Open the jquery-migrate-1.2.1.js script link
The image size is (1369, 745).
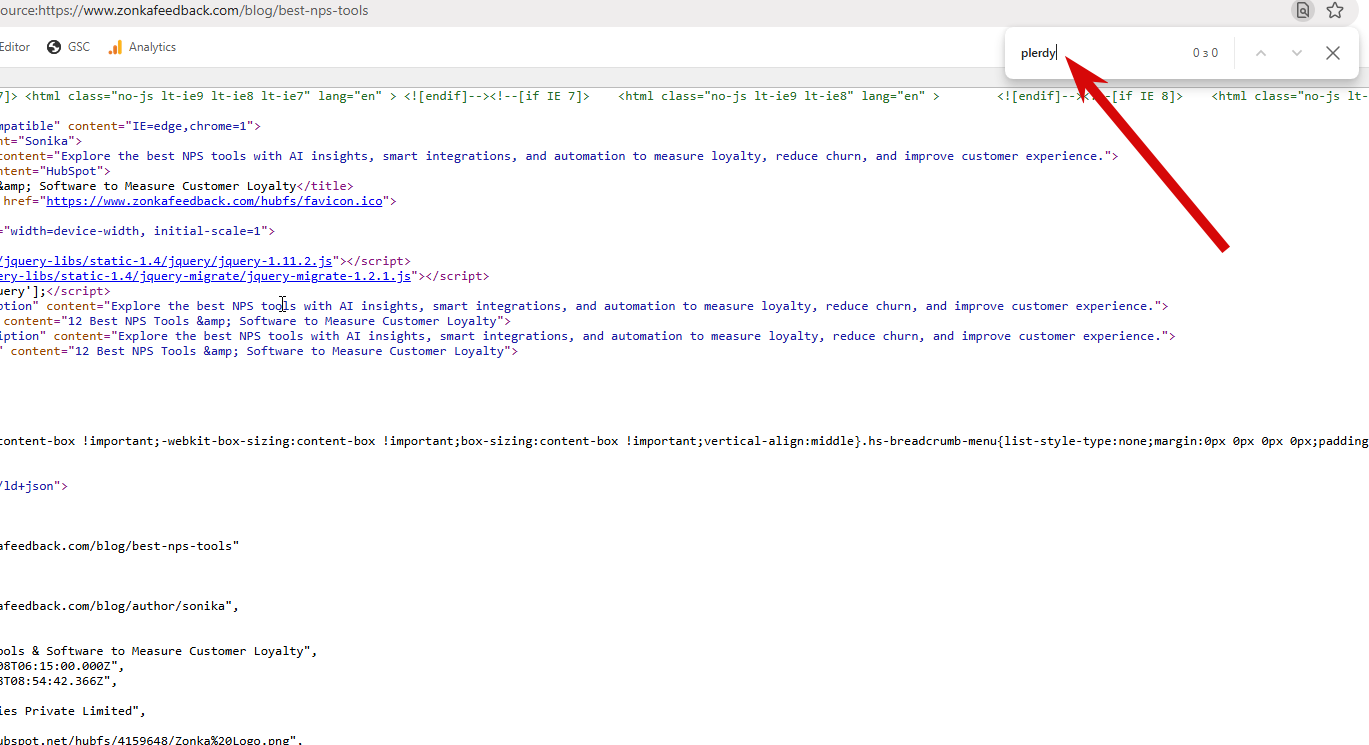click(x=206, y=276)
